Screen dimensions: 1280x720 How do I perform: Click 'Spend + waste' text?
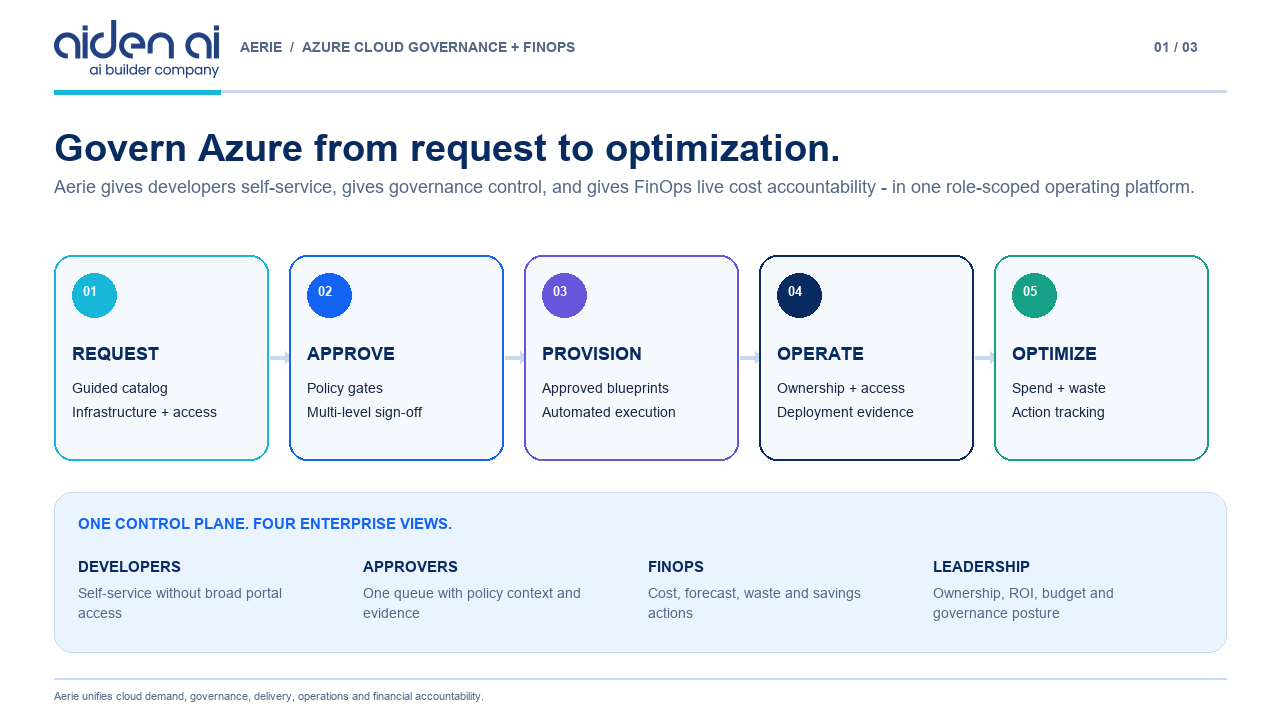(1059, 388)
